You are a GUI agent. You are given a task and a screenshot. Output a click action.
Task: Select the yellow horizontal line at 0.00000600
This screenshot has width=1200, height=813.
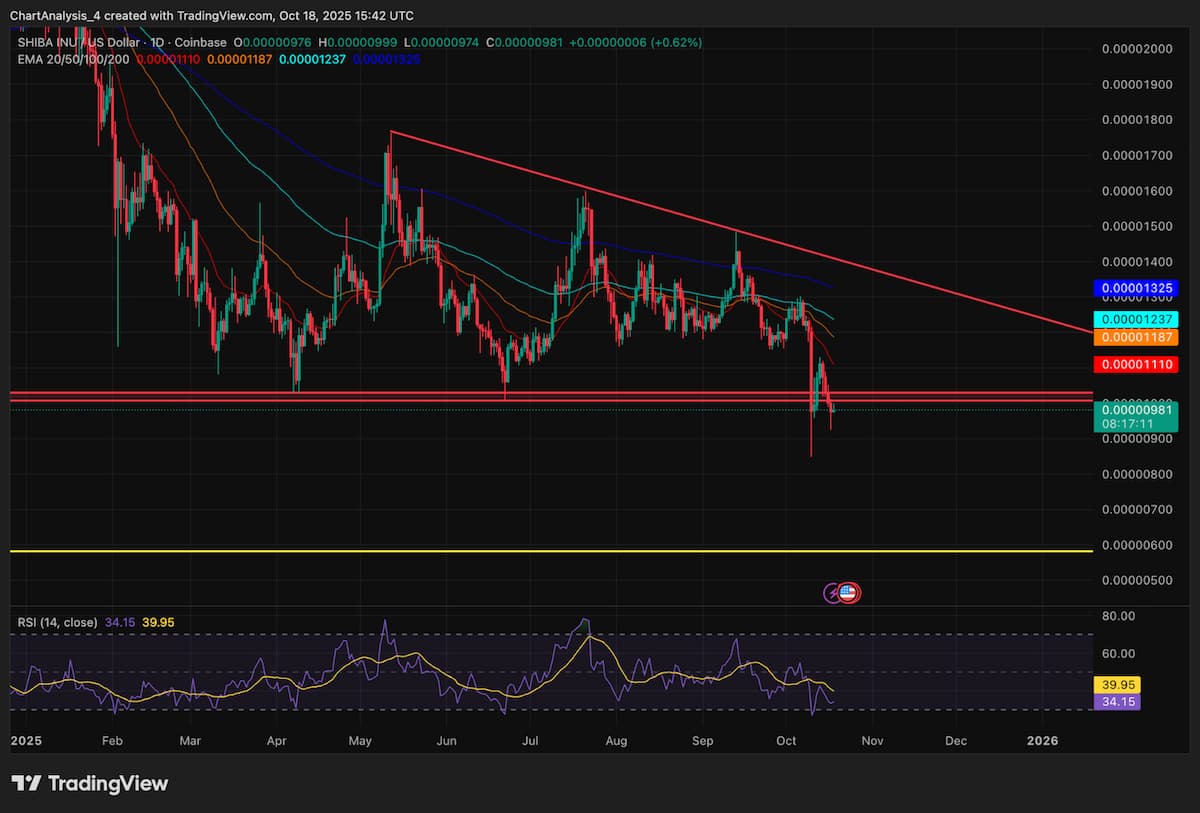[x=500, y=551]
